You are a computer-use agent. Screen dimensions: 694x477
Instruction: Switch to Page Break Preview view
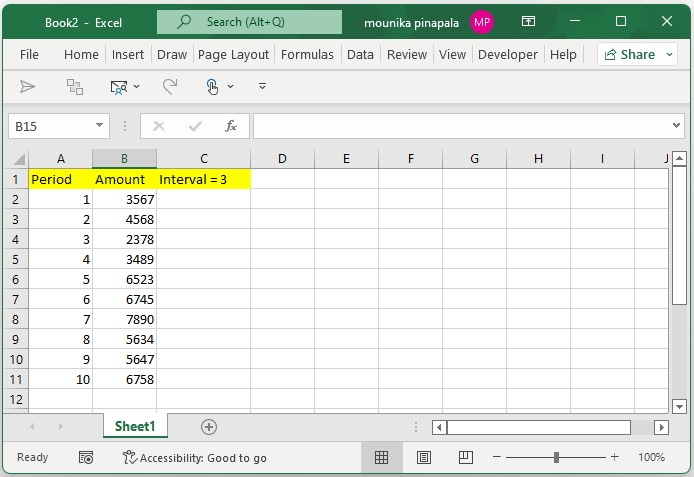[465, 457]
